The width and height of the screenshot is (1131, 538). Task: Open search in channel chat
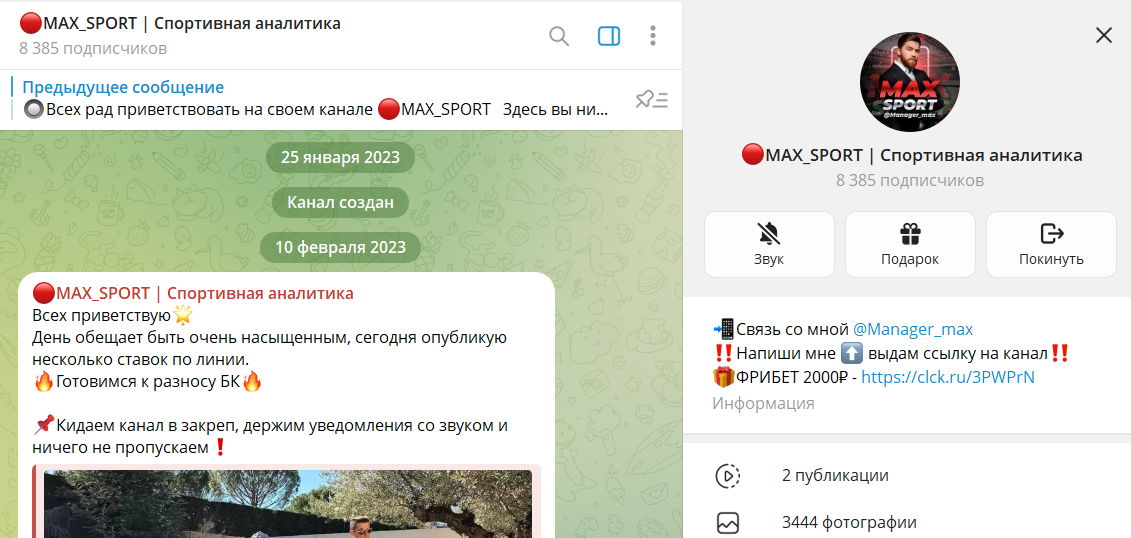[x=559, y=36]
